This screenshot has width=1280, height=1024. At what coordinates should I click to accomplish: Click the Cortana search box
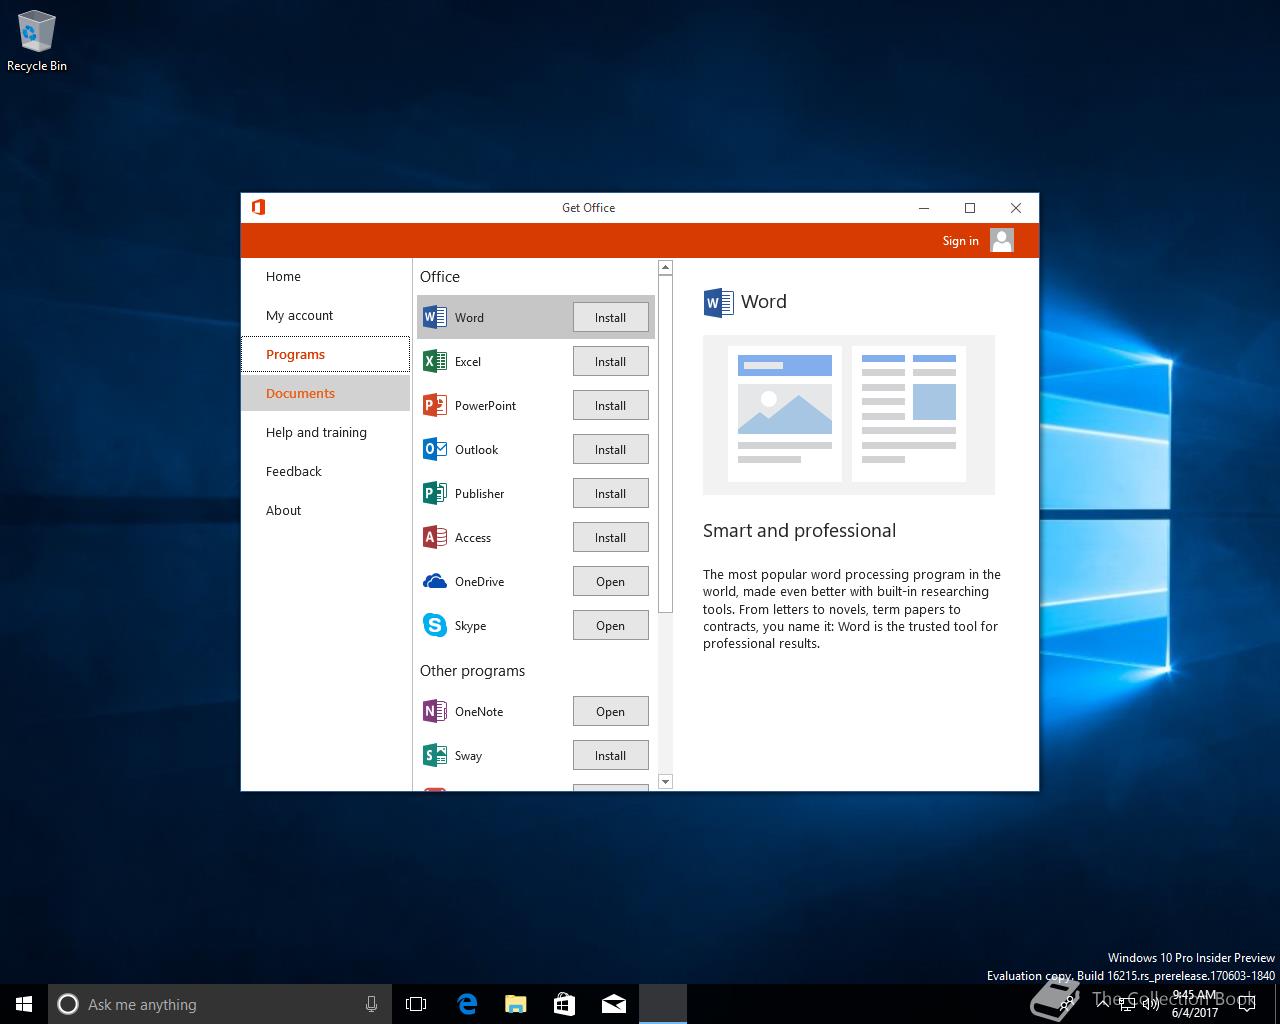coord(220,1004)
